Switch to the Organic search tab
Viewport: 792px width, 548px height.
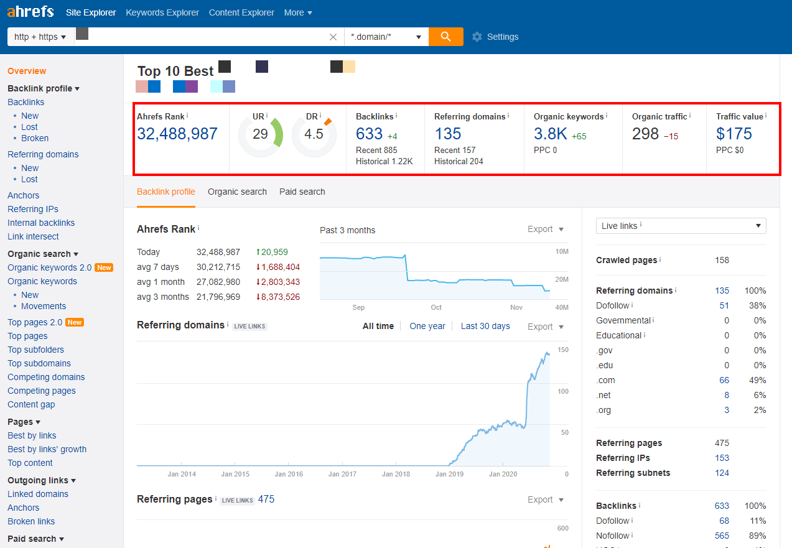(237, 192)
